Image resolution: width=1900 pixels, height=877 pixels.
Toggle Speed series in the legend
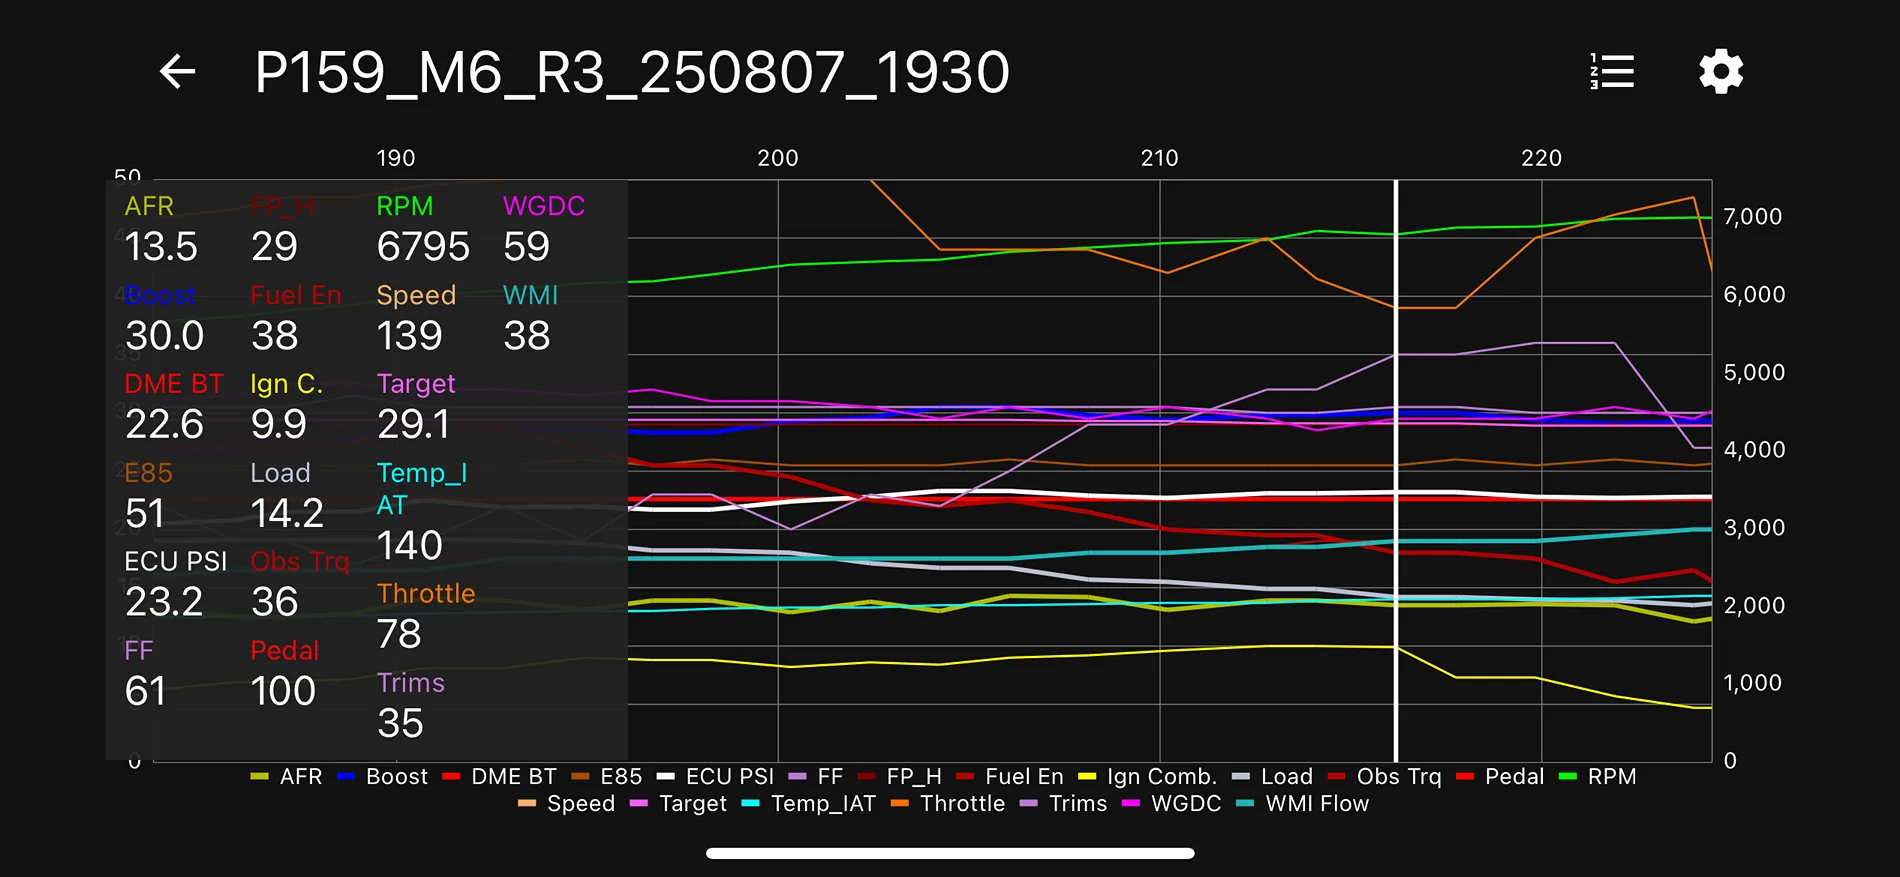(x=567, y=804)
